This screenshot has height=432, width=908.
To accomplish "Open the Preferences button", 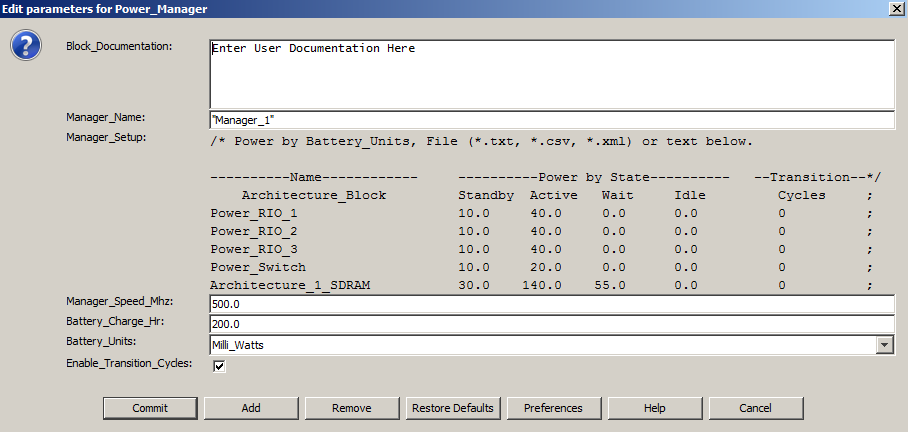I will click(554, 408).
